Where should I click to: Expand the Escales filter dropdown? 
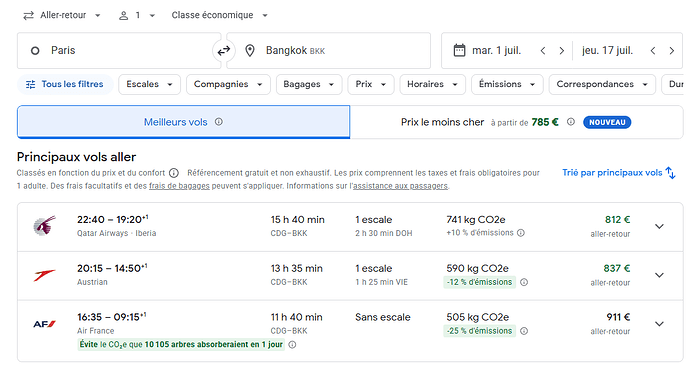(150, 85)
